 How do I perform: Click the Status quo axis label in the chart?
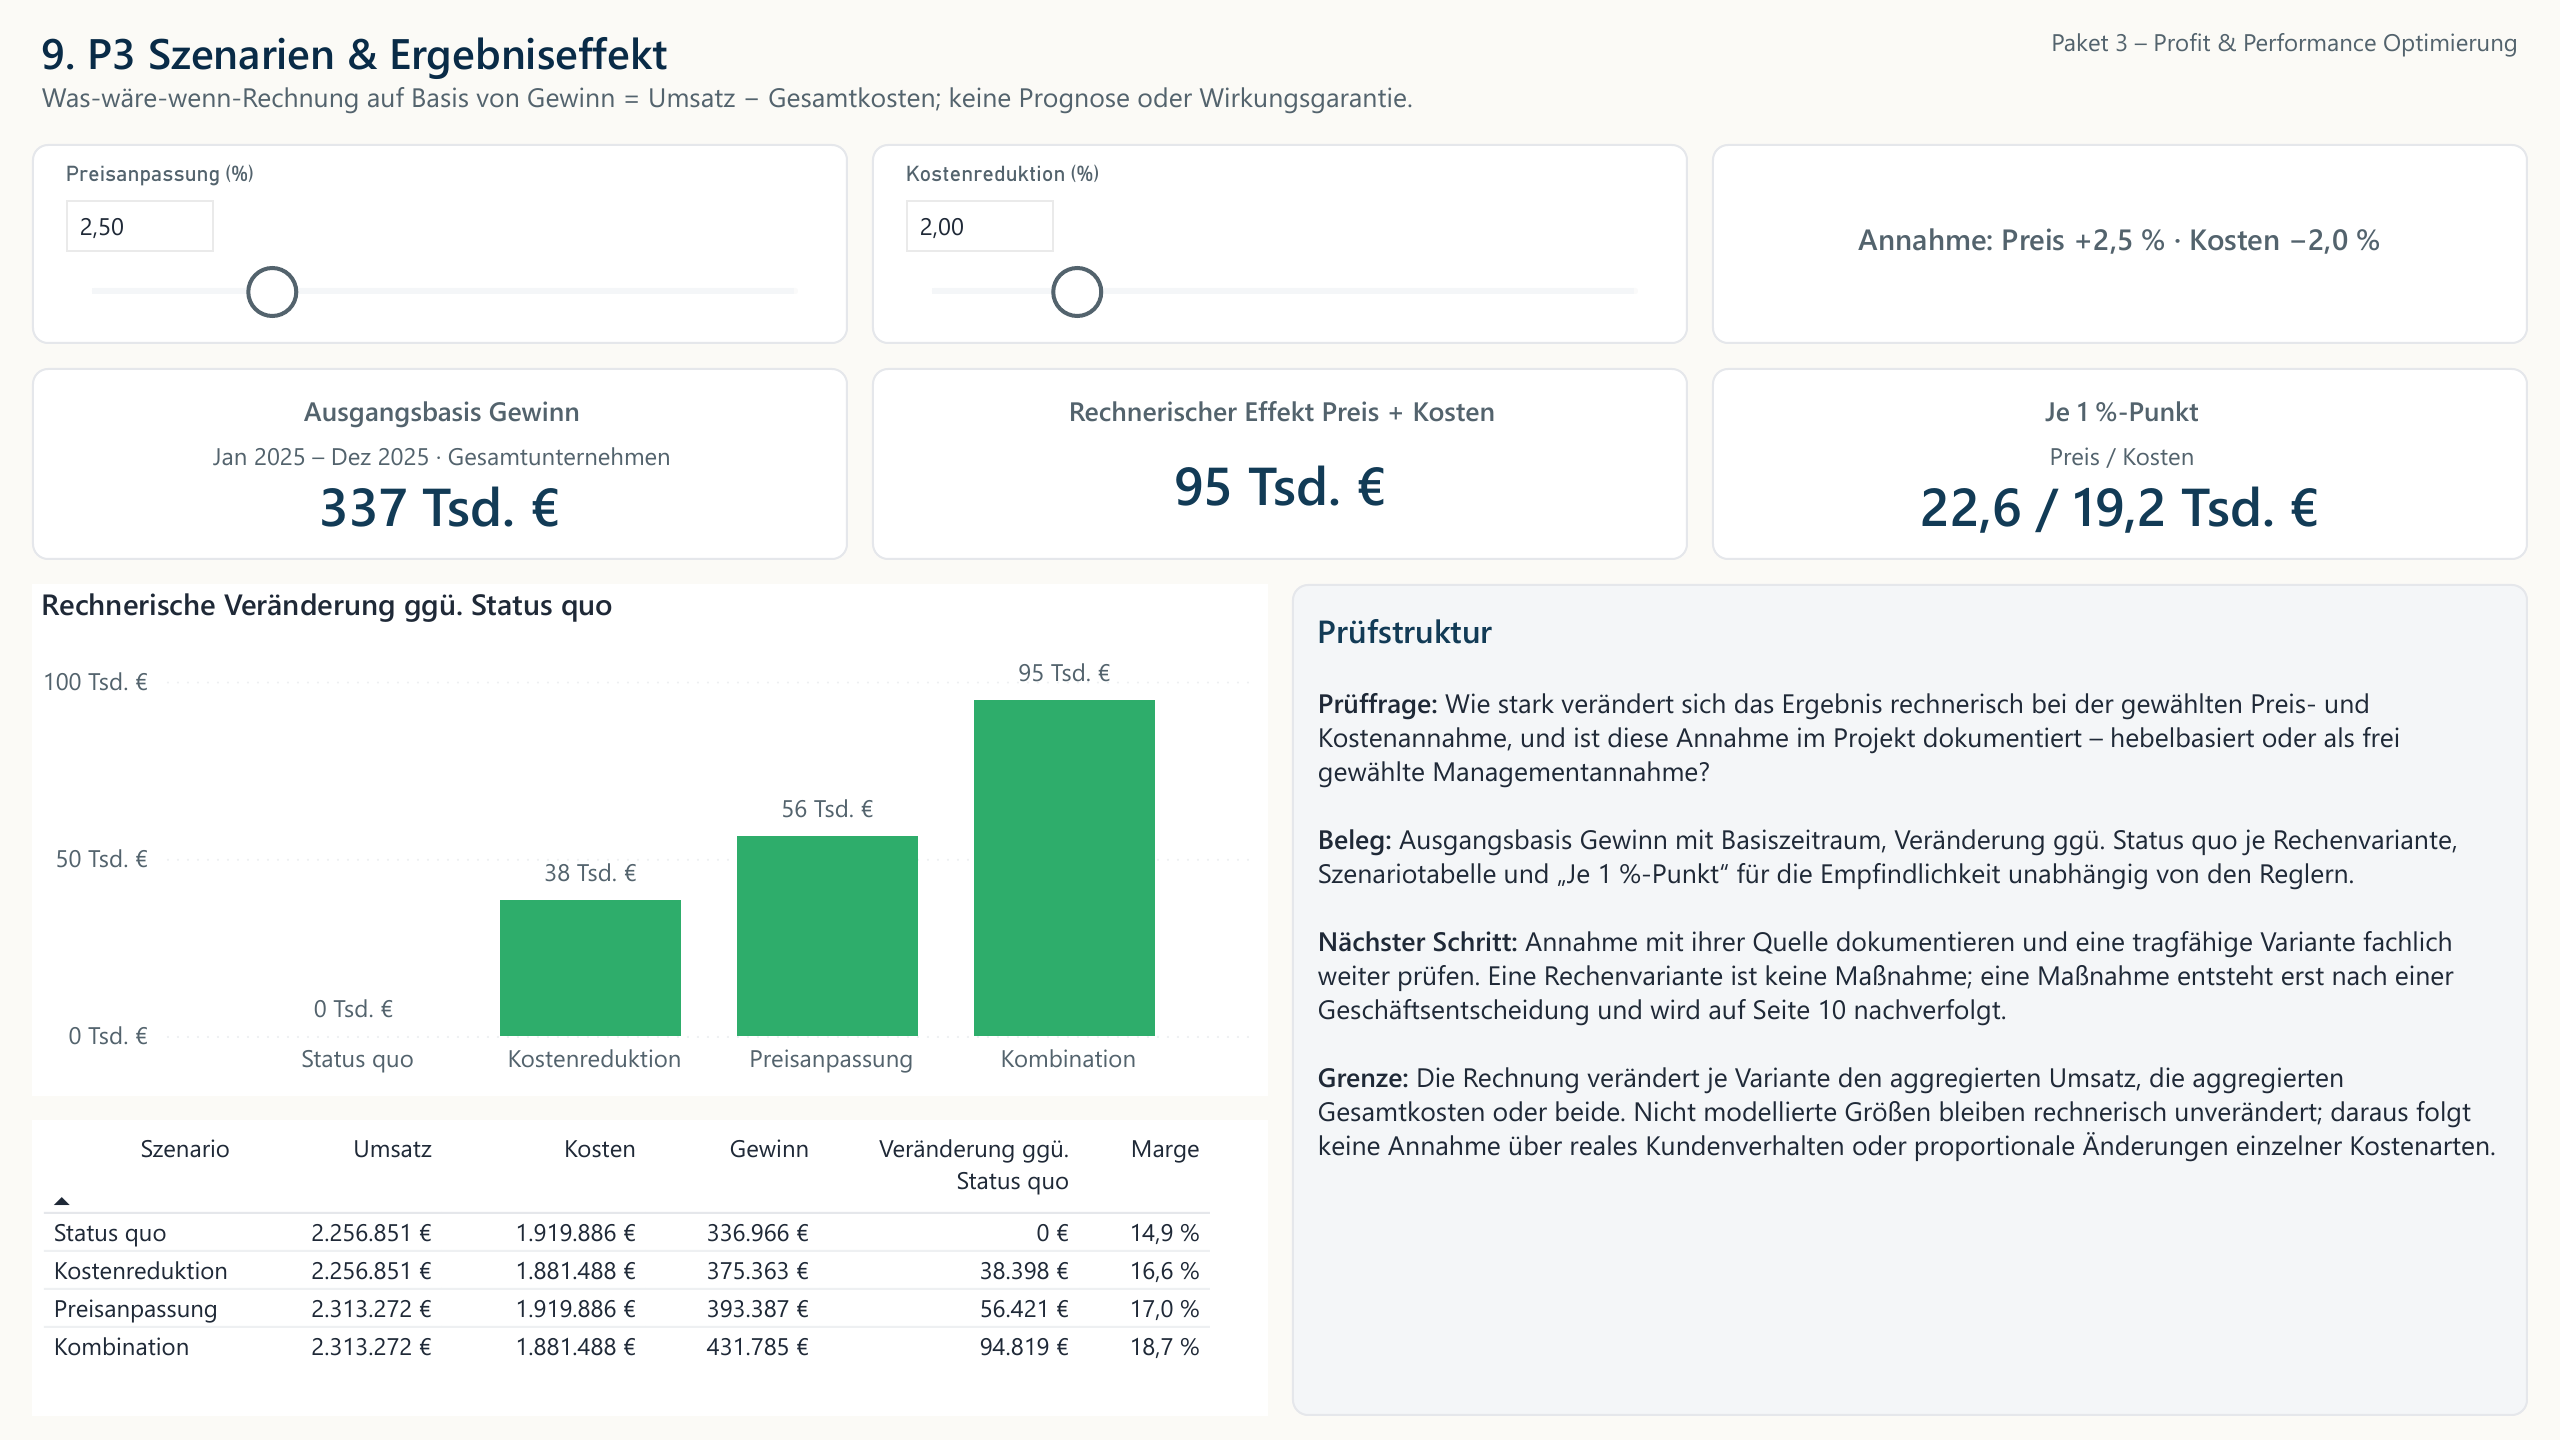pos(357,1059)
